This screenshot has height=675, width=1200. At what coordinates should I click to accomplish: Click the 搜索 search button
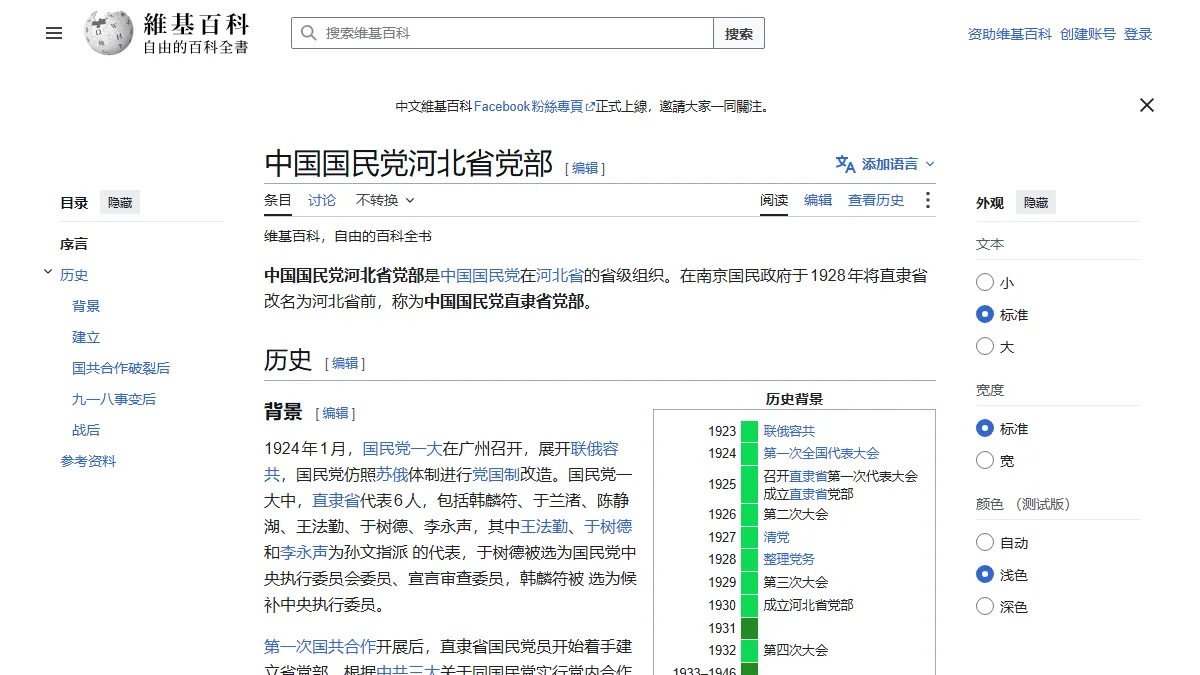coord(739,33)
